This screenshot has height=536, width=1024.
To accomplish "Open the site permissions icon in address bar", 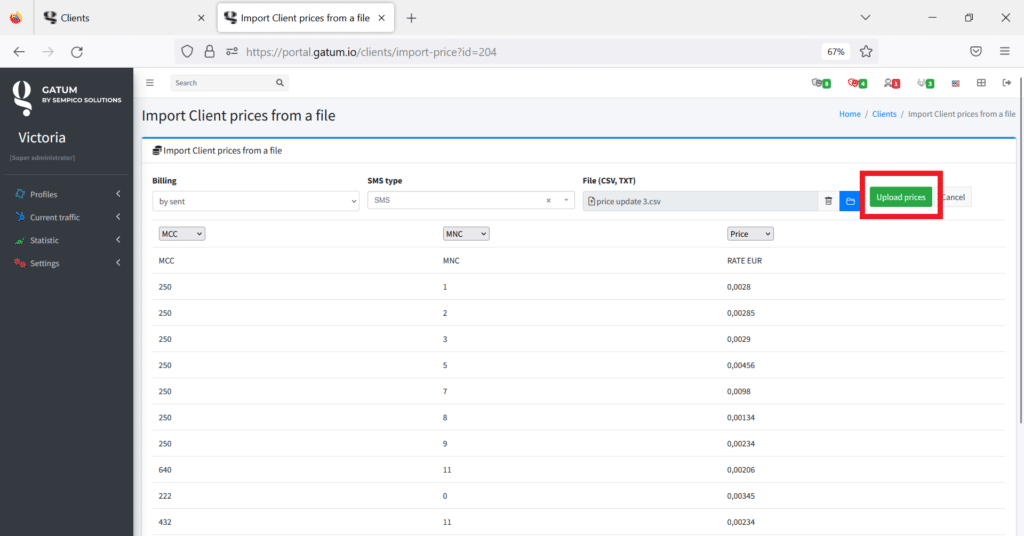I will [232, 52].
